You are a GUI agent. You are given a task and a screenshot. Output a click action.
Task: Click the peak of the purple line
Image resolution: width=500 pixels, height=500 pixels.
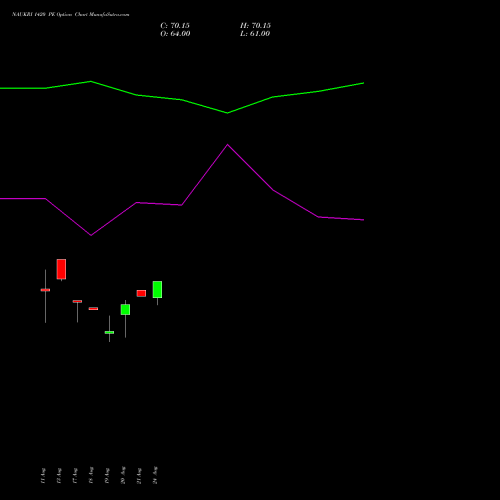(x=228, y=145)
